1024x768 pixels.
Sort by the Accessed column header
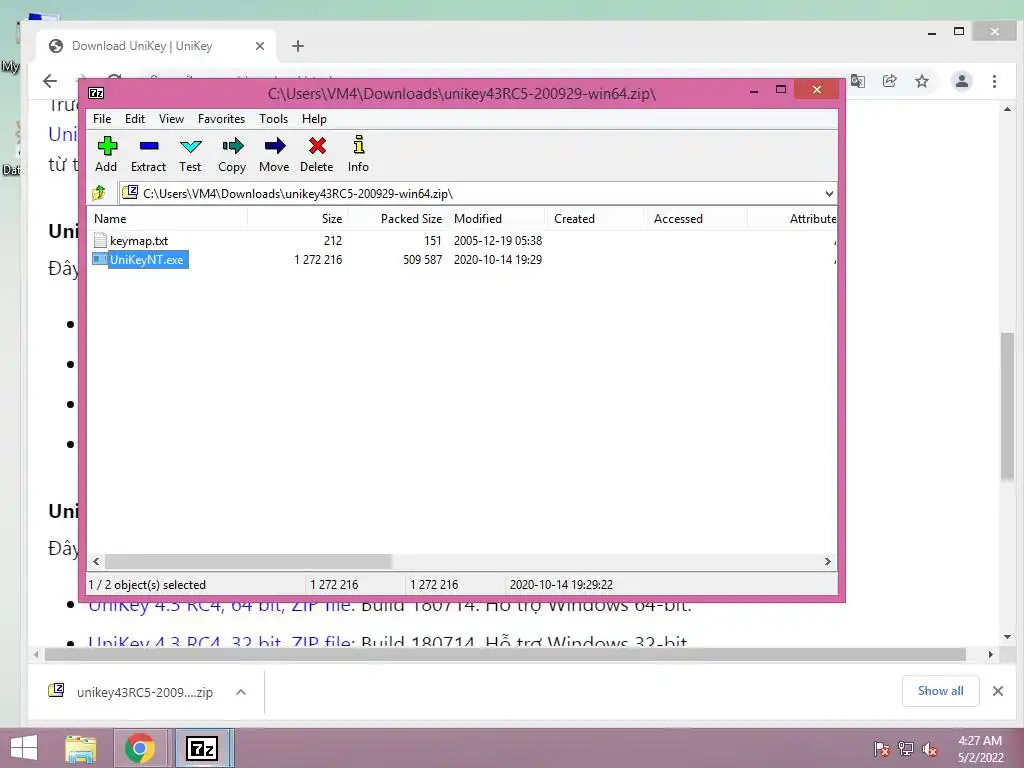point(696,219)
